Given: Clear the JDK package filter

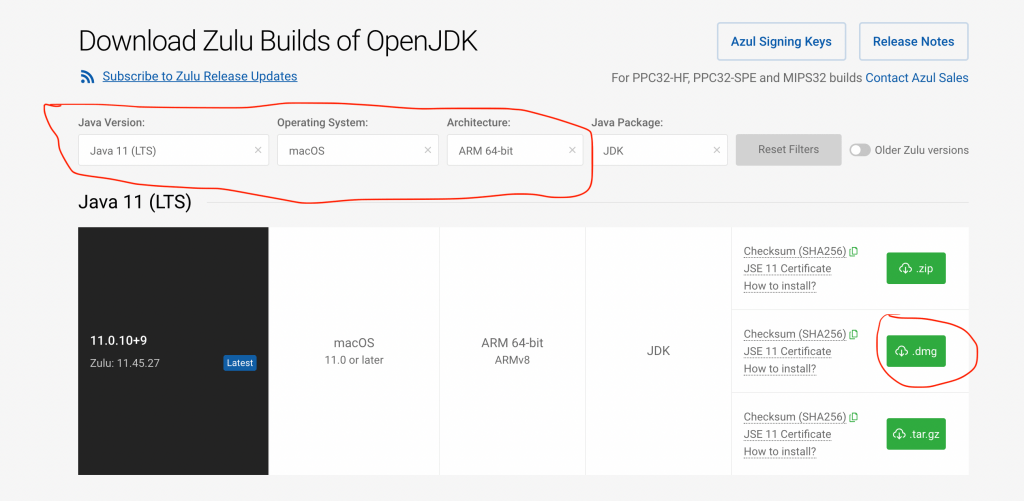Looking at the screenshot, I should pos(716,150).
